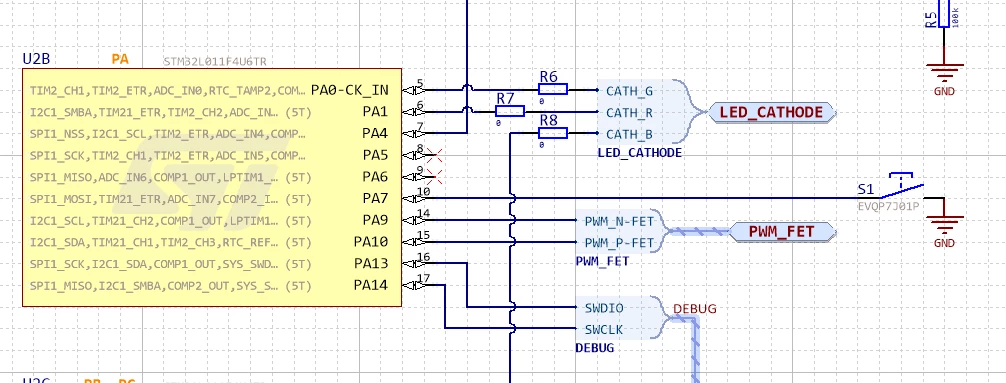This screenshot has height=383, width=1006.
Task: Select the PWM_FET port symbol
Action: click(782, 232)
